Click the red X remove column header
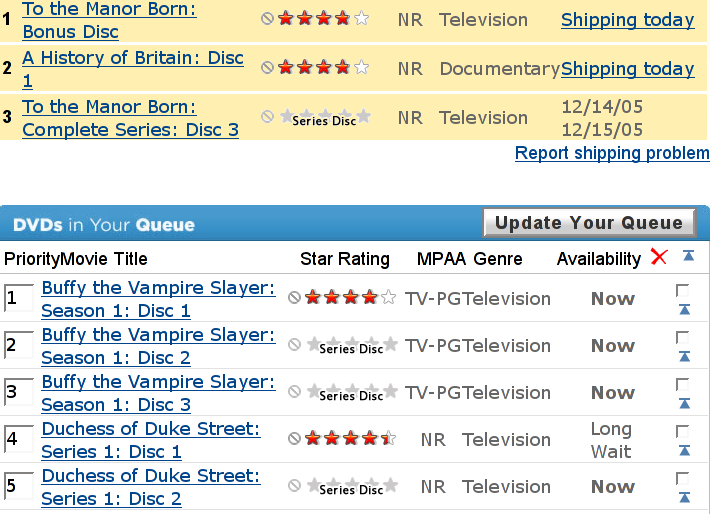Viewport: 710px width, 514px height. [658, 258]
